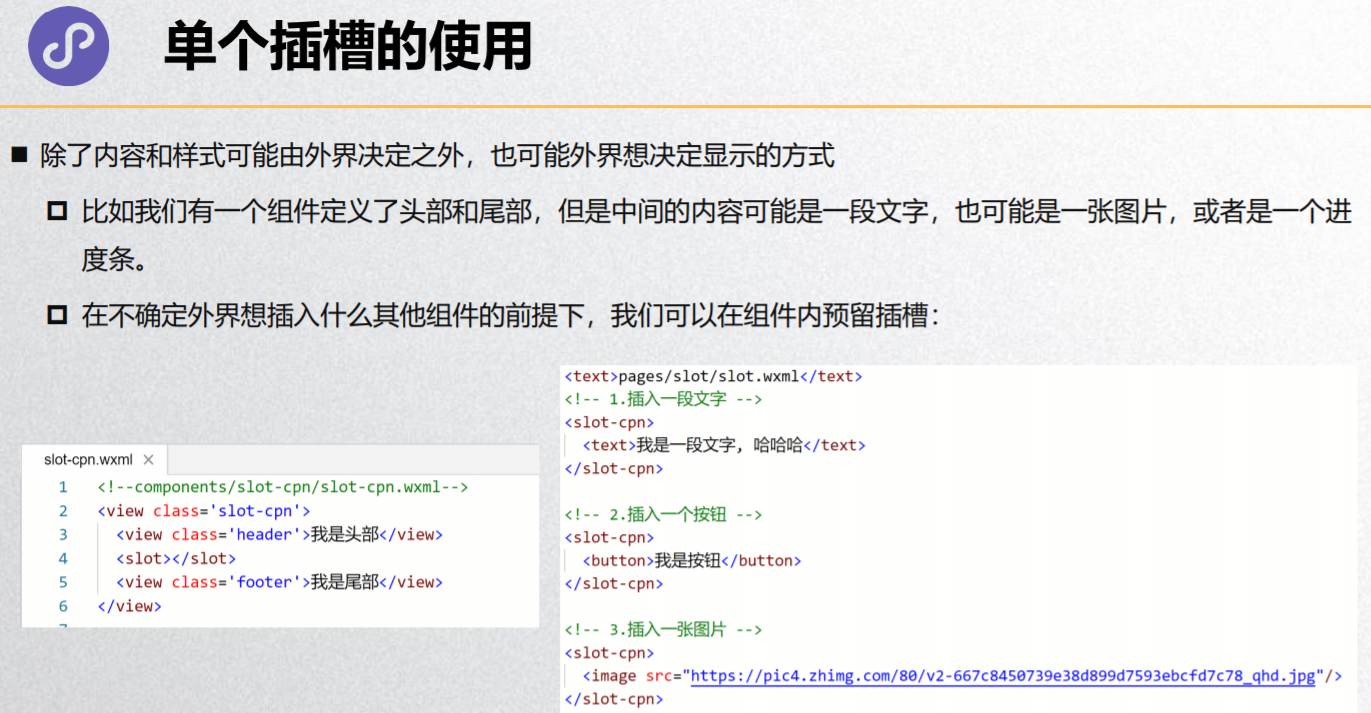The image size is (1371, 713).
Task: Close the slot-cpn.wxml editor tab
Action: coord(148,460)
